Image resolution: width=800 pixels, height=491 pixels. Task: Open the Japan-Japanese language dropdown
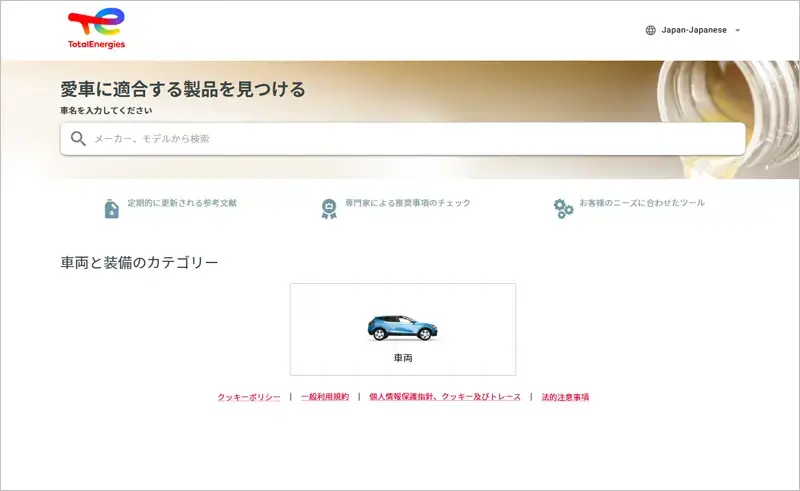tap(693, 30)
